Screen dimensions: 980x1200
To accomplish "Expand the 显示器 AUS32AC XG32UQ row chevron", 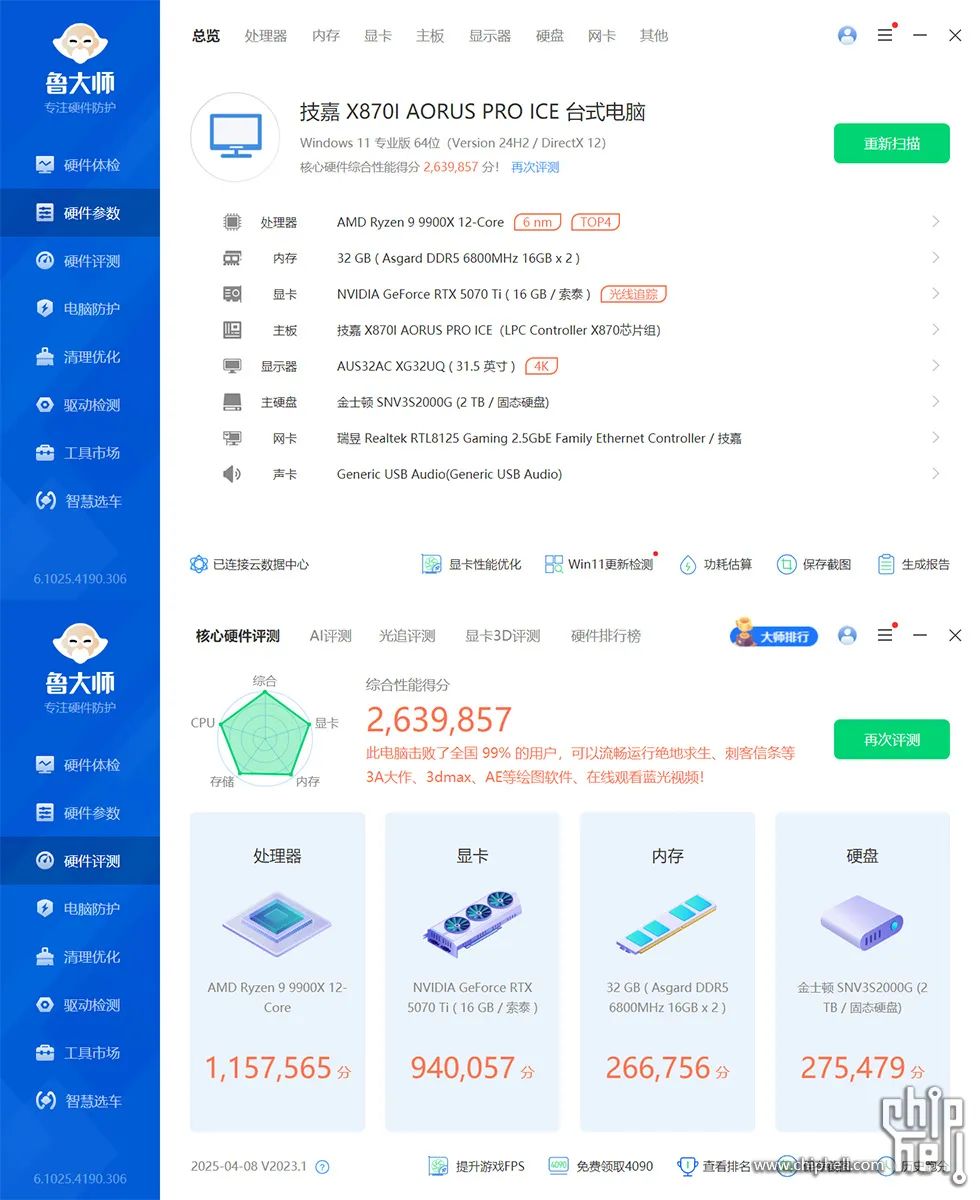I will (x=935, y=366).
